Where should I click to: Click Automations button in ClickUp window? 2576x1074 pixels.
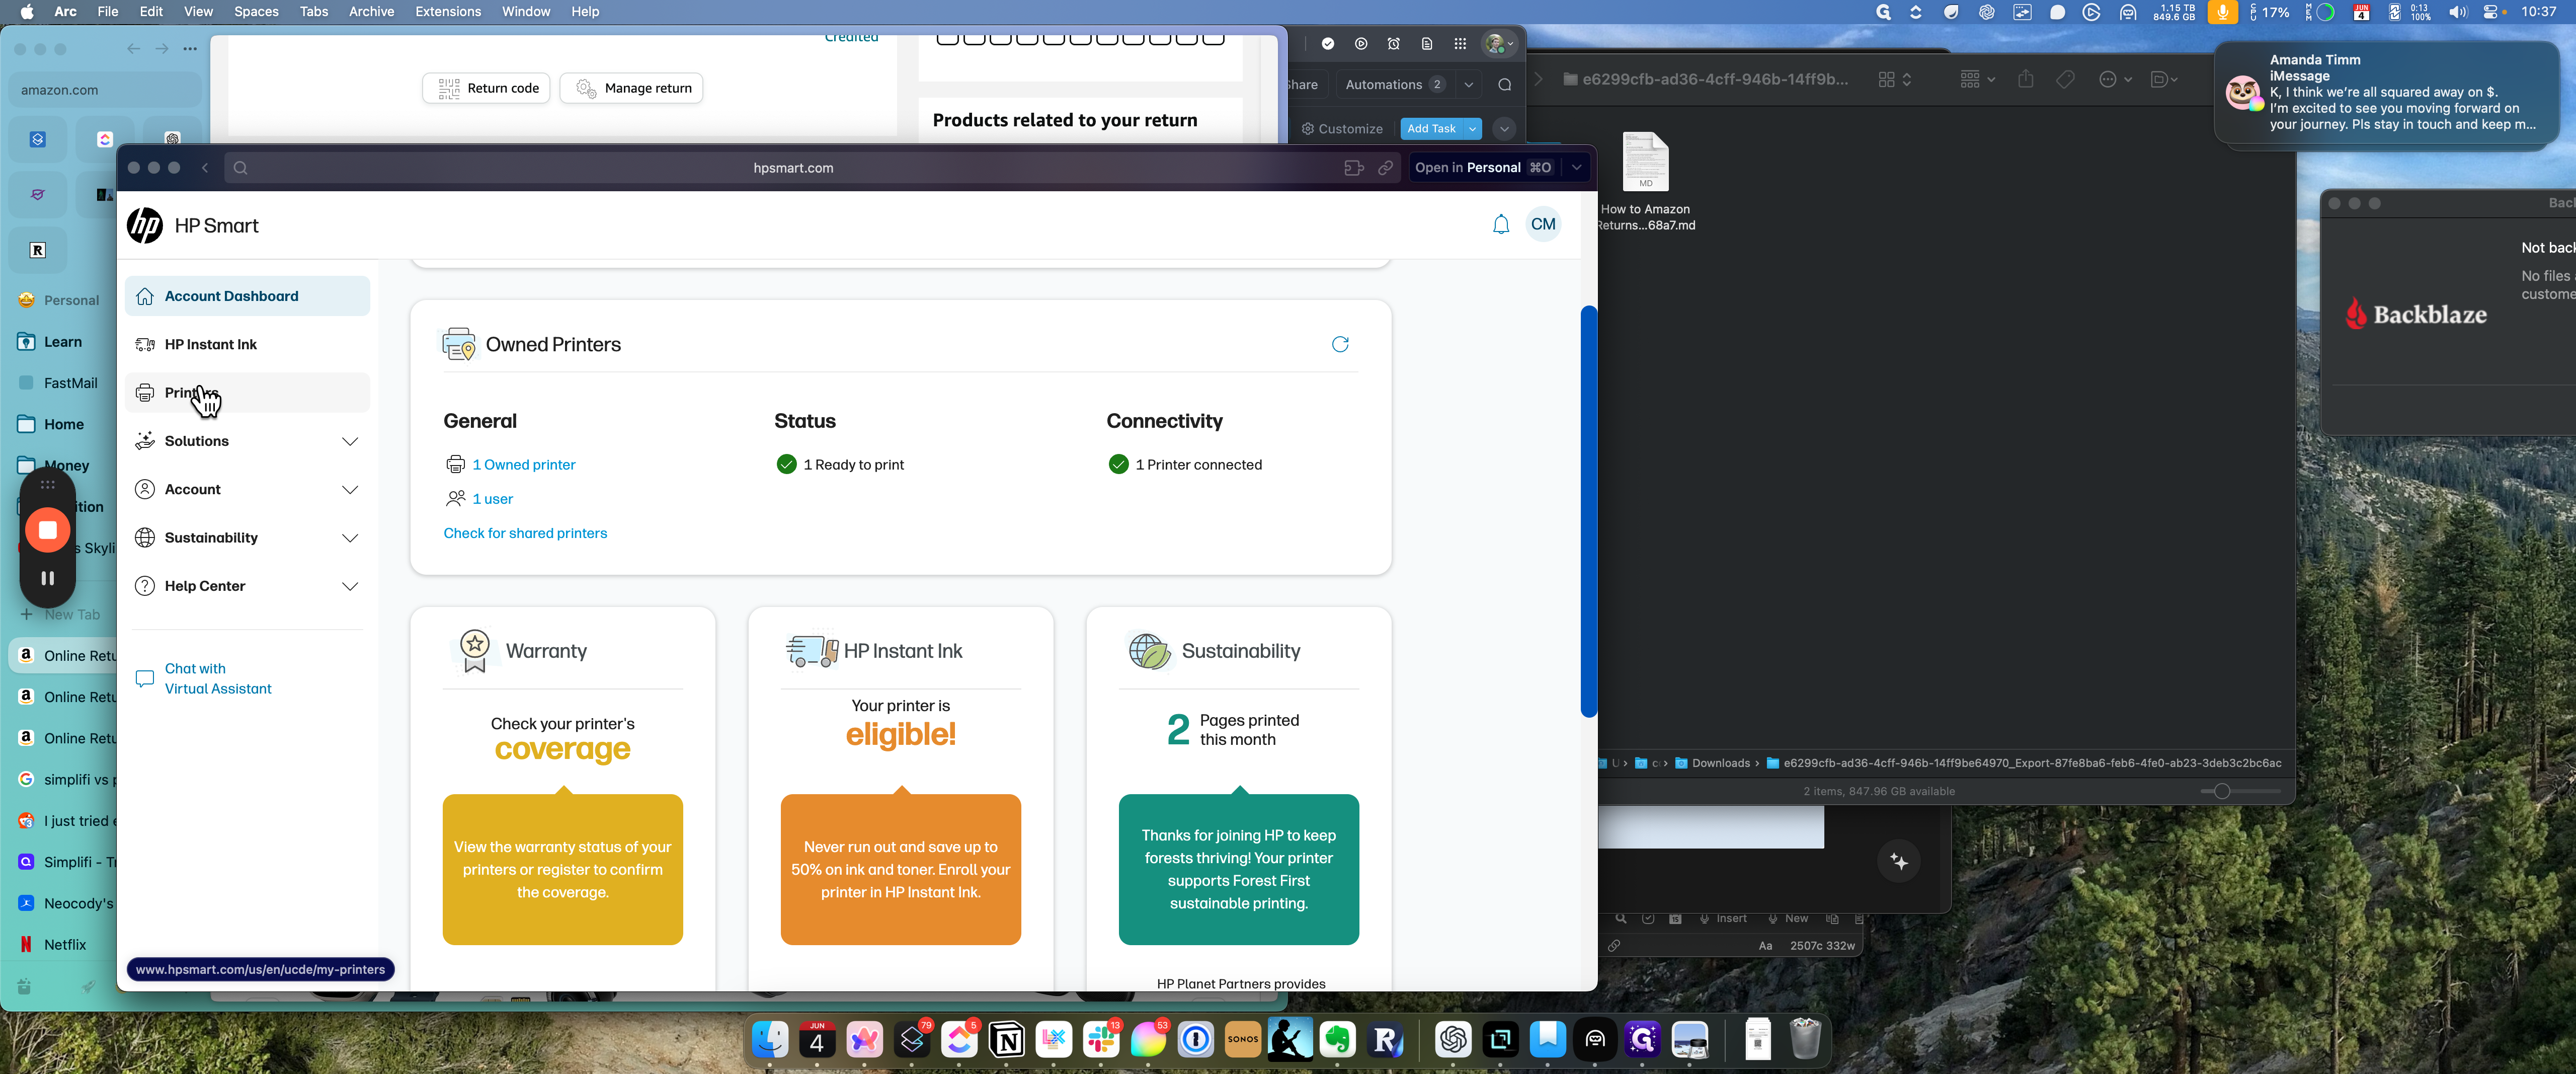coord(1394,84)
